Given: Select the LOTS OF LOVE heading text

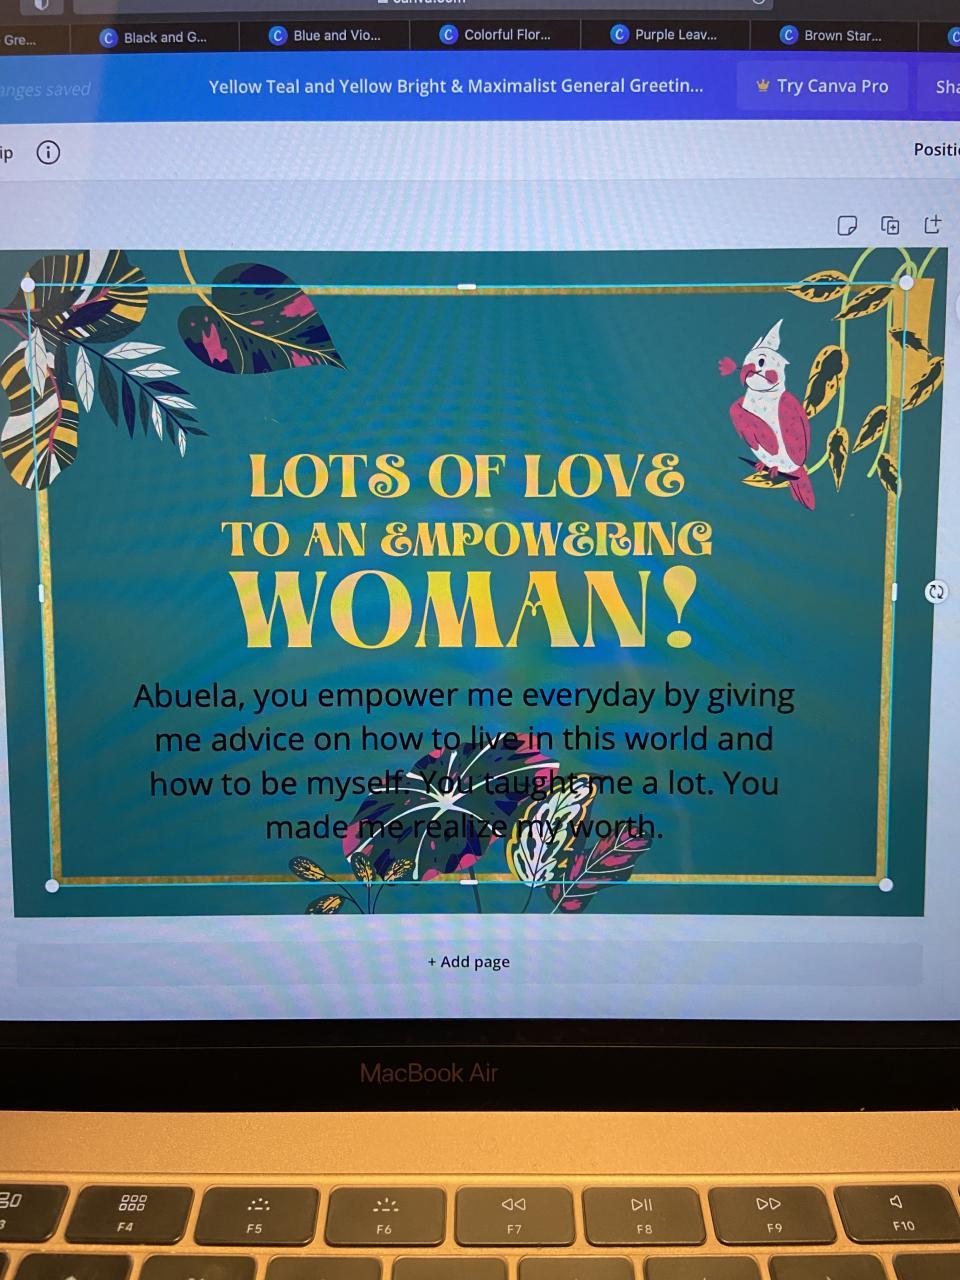Looking at the screenshot, I should tap(467, 476).
